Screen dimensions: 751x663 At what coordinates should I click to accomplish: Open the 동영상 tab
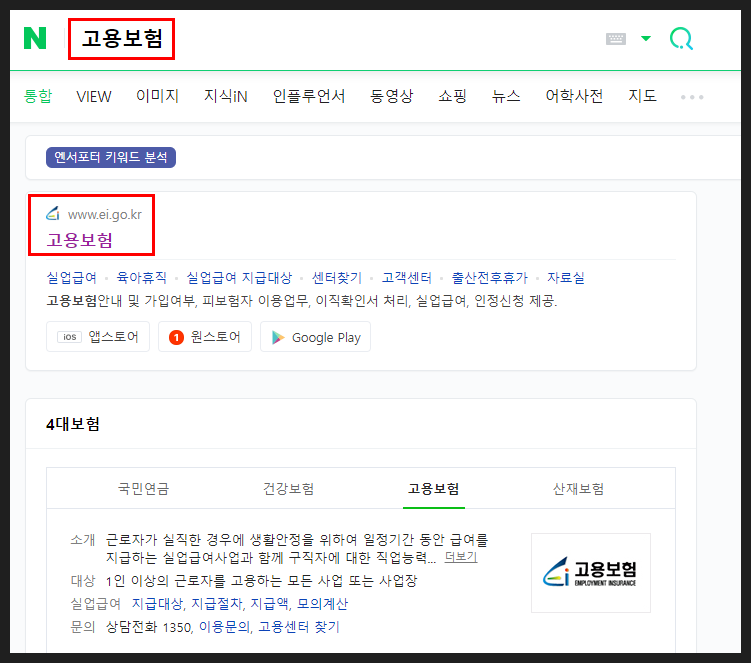point(391,96)
